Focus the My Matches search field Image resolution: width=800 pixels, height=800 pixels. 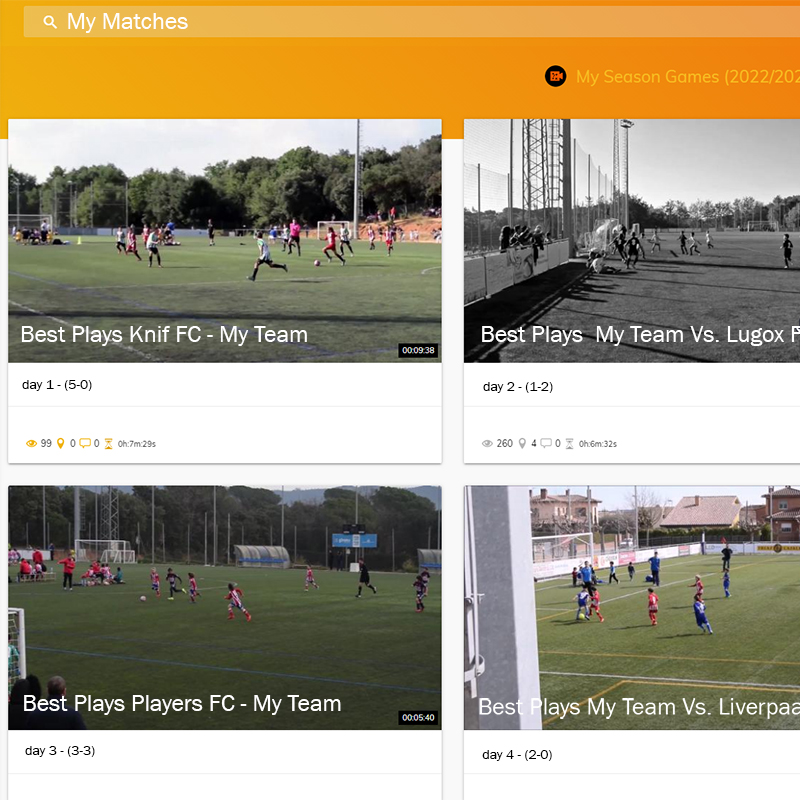pyautogui.click(x=400, y=22)
